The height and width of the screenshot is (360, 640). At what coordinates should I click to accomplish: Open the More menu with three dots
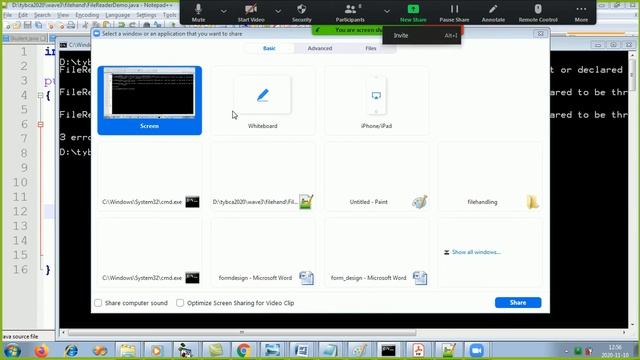click(581, 12)
